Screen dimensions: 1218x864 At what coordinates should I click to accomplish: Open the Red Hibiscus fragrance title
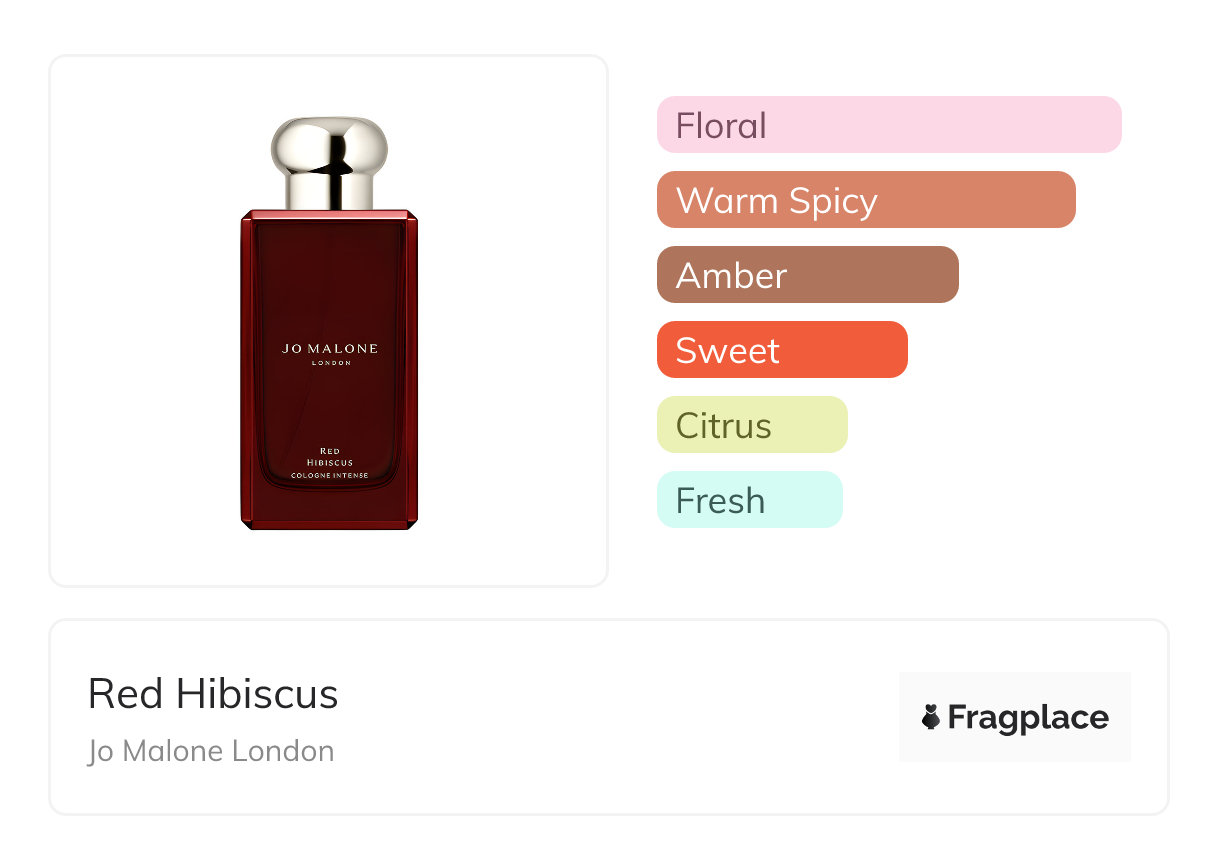(213, 694)
